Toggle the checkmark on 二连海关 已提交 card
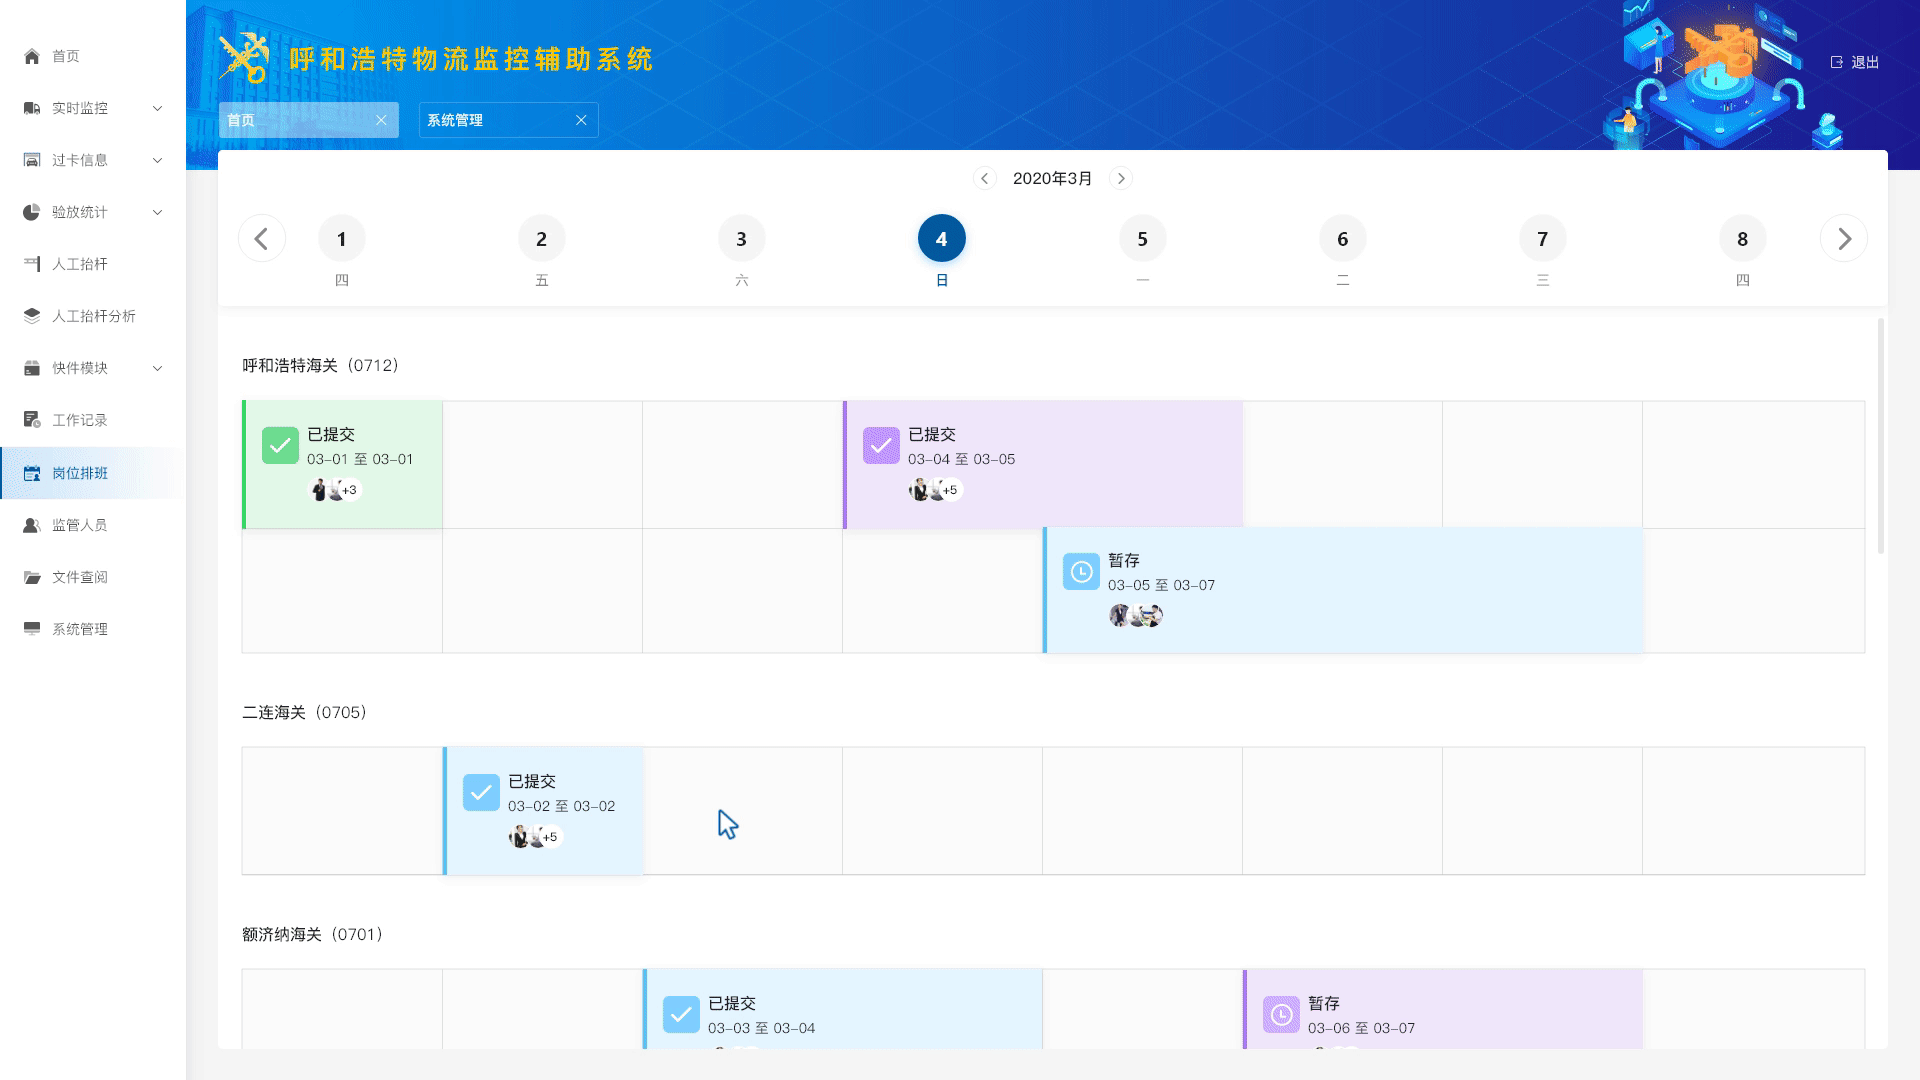Viewport: 1920px width, 1080px height. [481, 792]
